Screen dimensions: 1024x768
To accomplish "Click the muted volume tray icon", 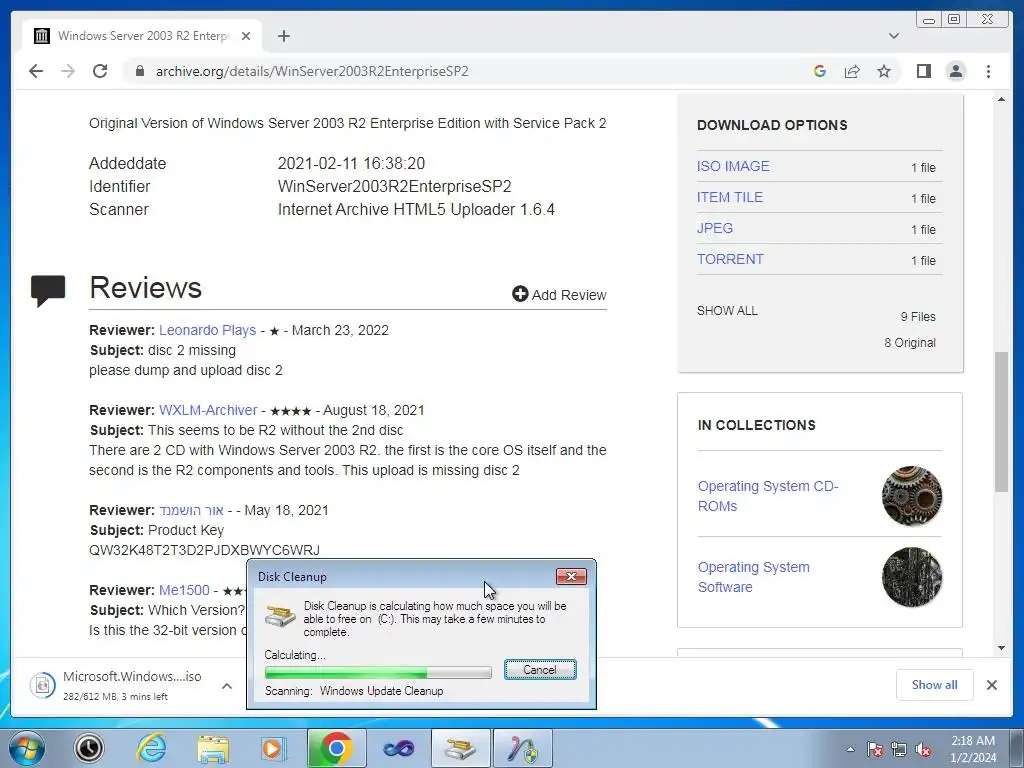I will pyautogui.click(x=923, y=749).
